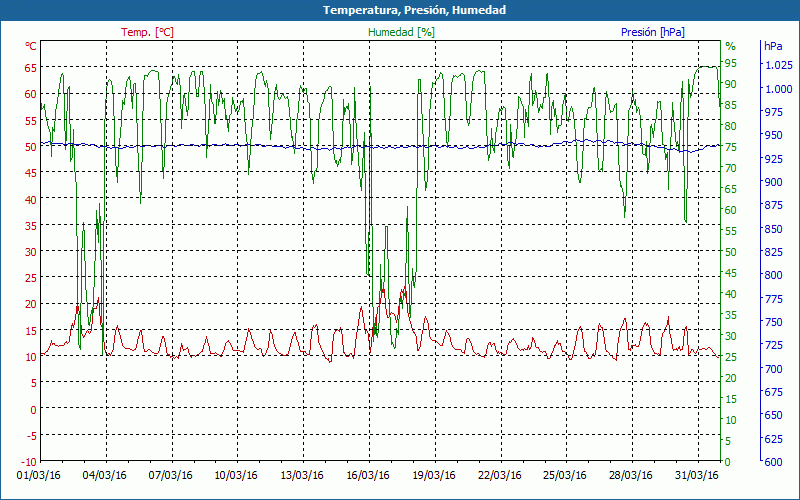This screenshot has width=800, height=500.
Task: Click the '16/03/16' date axis label
Action: click(x=368, y=476)
